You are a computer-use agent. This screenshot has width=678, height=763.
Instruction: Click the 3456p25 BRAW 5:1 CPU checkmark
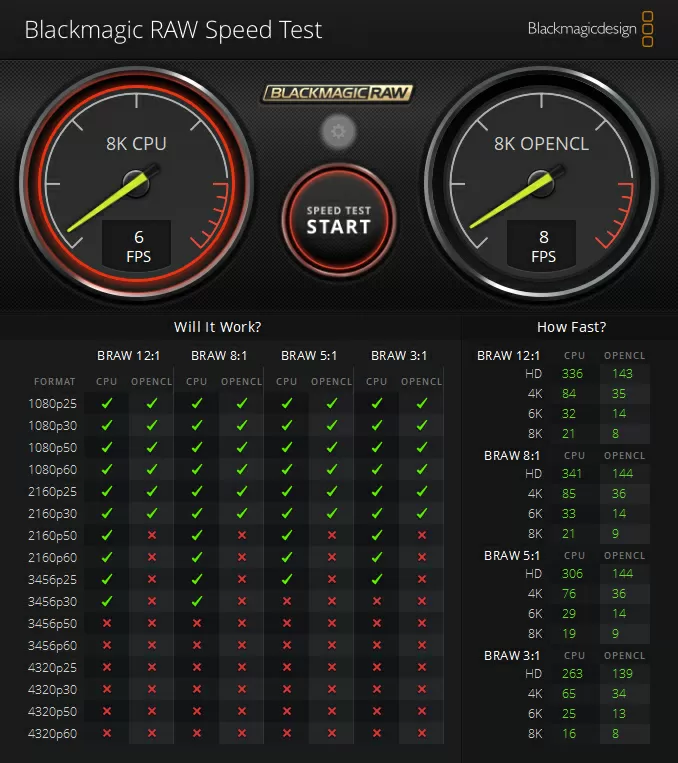[287, 579]
